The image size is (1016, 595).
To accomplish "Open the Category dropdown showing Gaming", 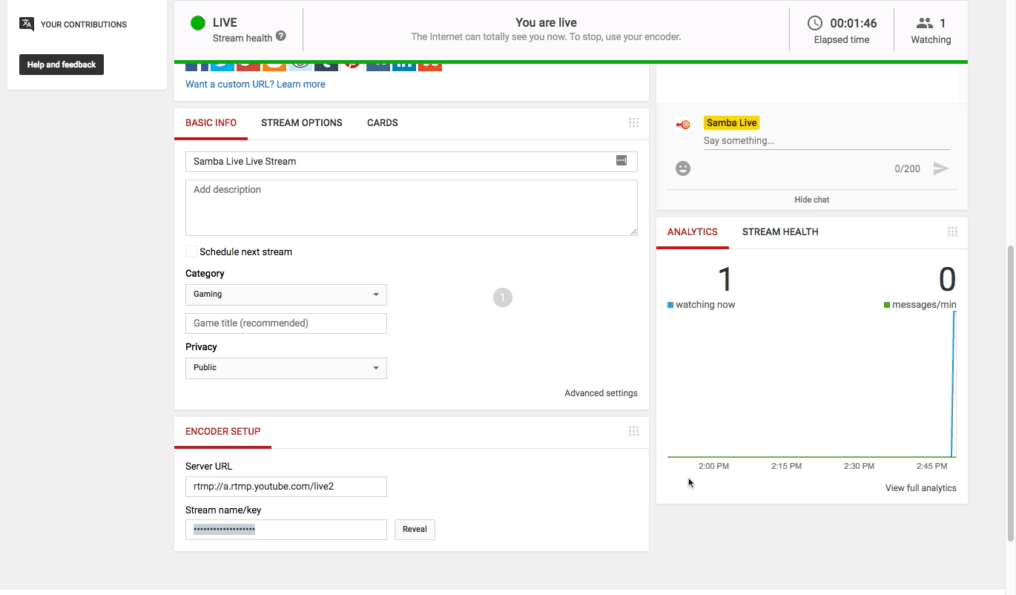I will pos(286,294).
